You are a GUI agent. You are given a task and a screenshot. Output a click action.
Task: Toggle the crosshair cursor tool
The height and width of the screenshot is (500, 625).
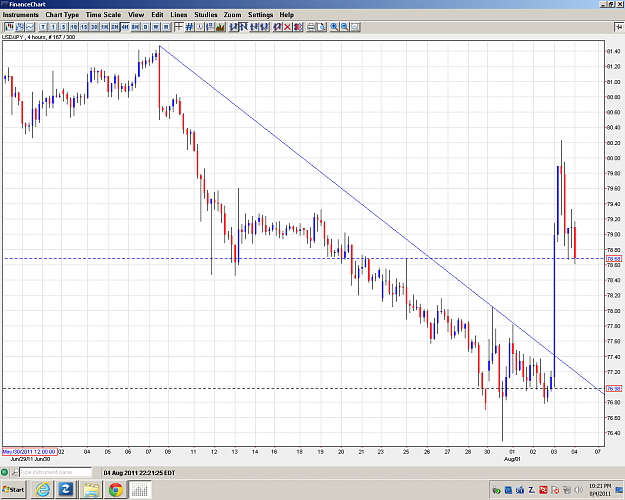pos(179,27)
